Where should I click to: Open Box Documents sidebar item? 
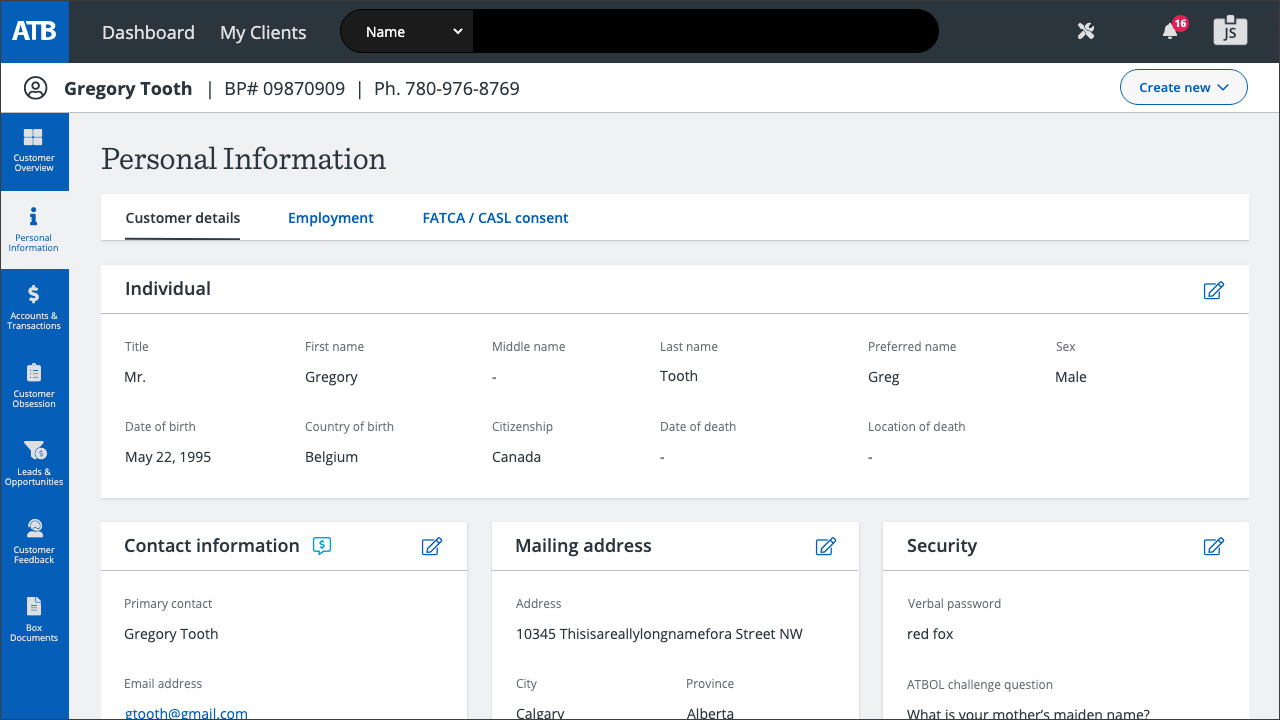coord(34,620)
